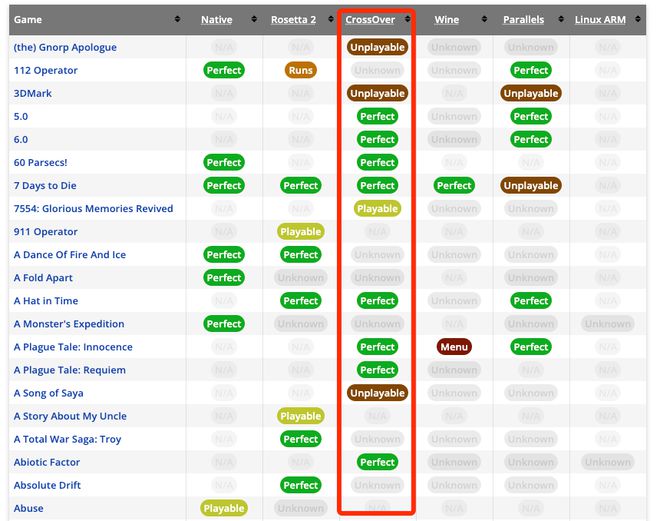Click Perfect Native badge for 60 Parsecs!
This screenshot has width=660, height=521.
point(224,162)
